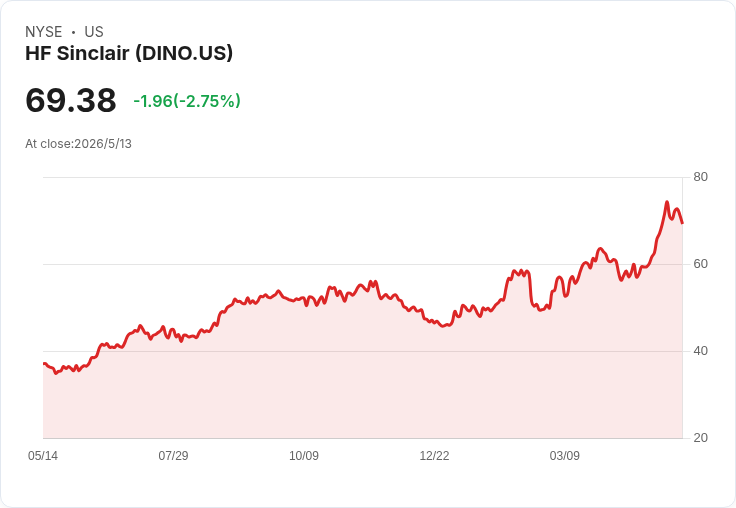The image size is (736, 508).
Task: Click the At close:2026/5/13 text
Action: 78,144
